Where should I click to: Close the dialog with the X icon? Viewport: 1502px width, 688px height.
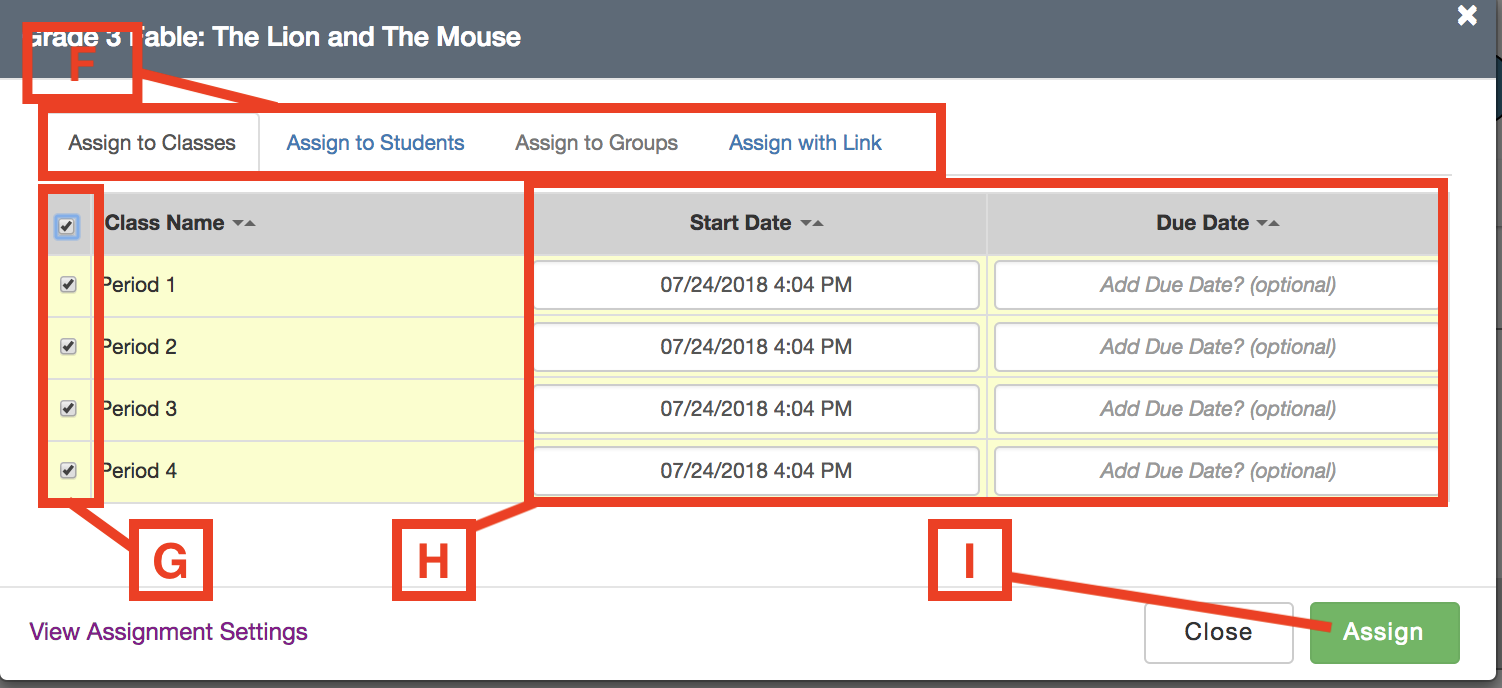pos(1467,16)
